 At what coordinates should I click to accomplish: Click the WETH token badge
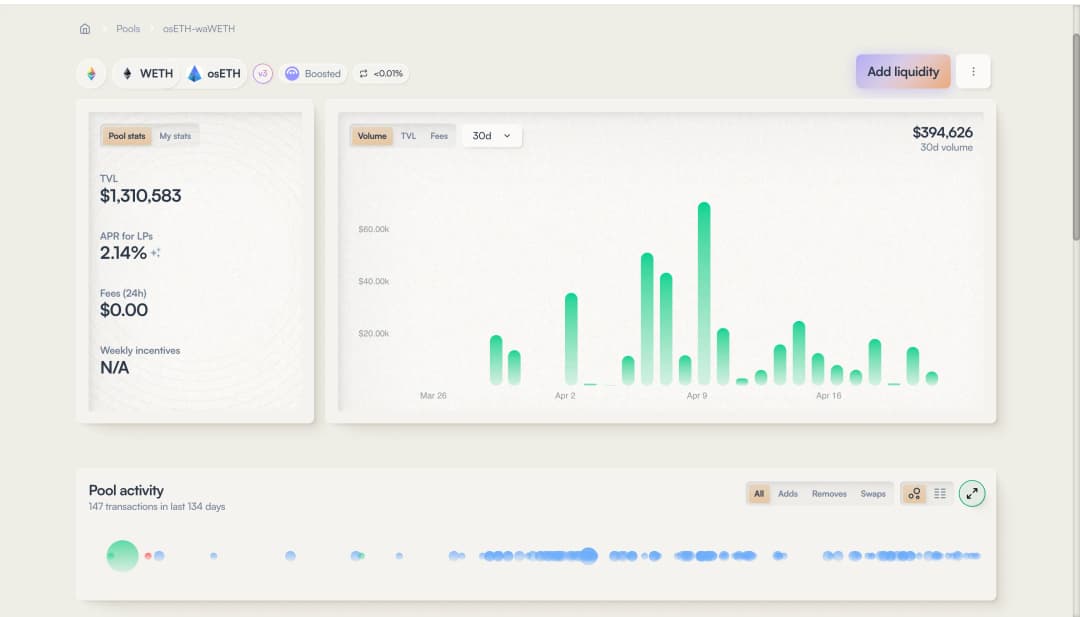pyautogui.click(x=146, y=73)
